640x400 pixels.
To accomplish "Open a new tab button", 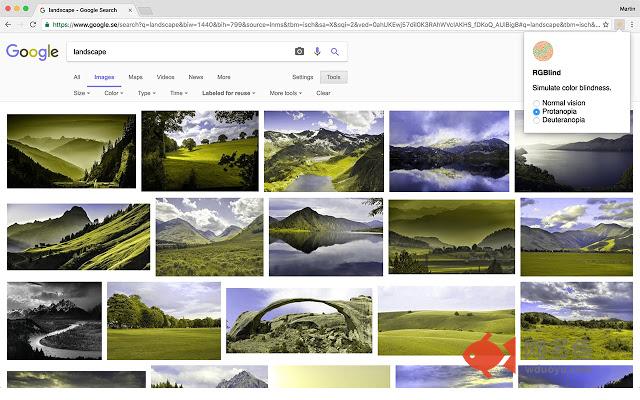I will click(145, 10).
